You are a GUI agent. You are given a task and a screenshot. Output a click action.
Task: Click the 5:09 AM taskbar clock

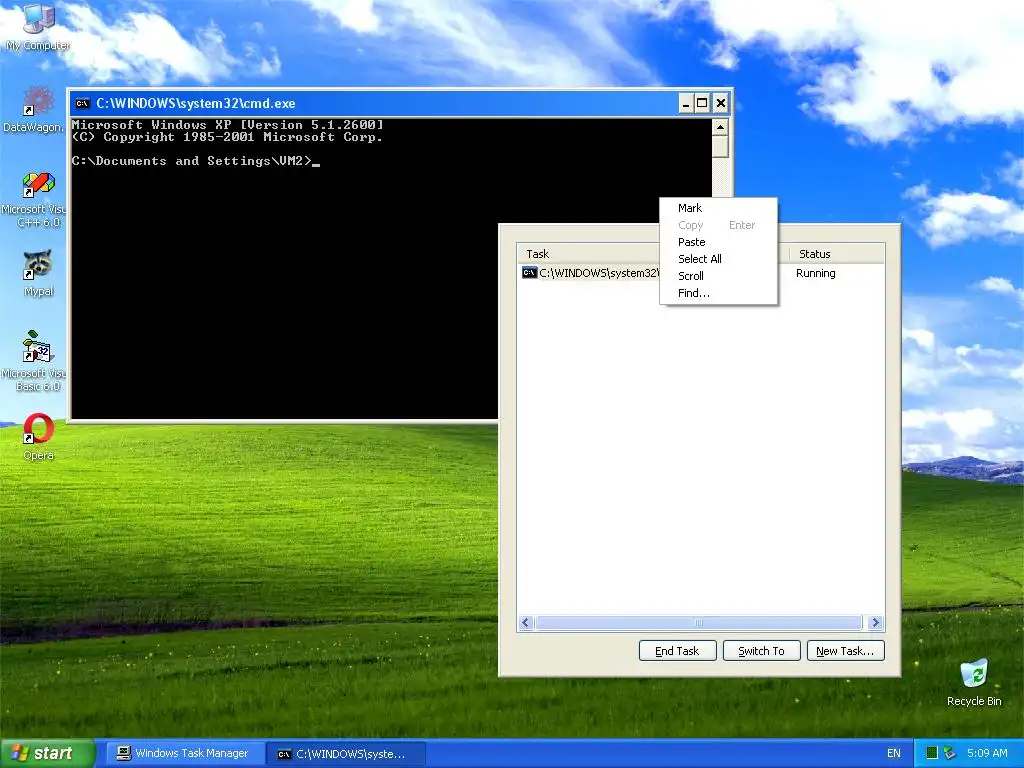pyautogui.click(x=987, y=753)
